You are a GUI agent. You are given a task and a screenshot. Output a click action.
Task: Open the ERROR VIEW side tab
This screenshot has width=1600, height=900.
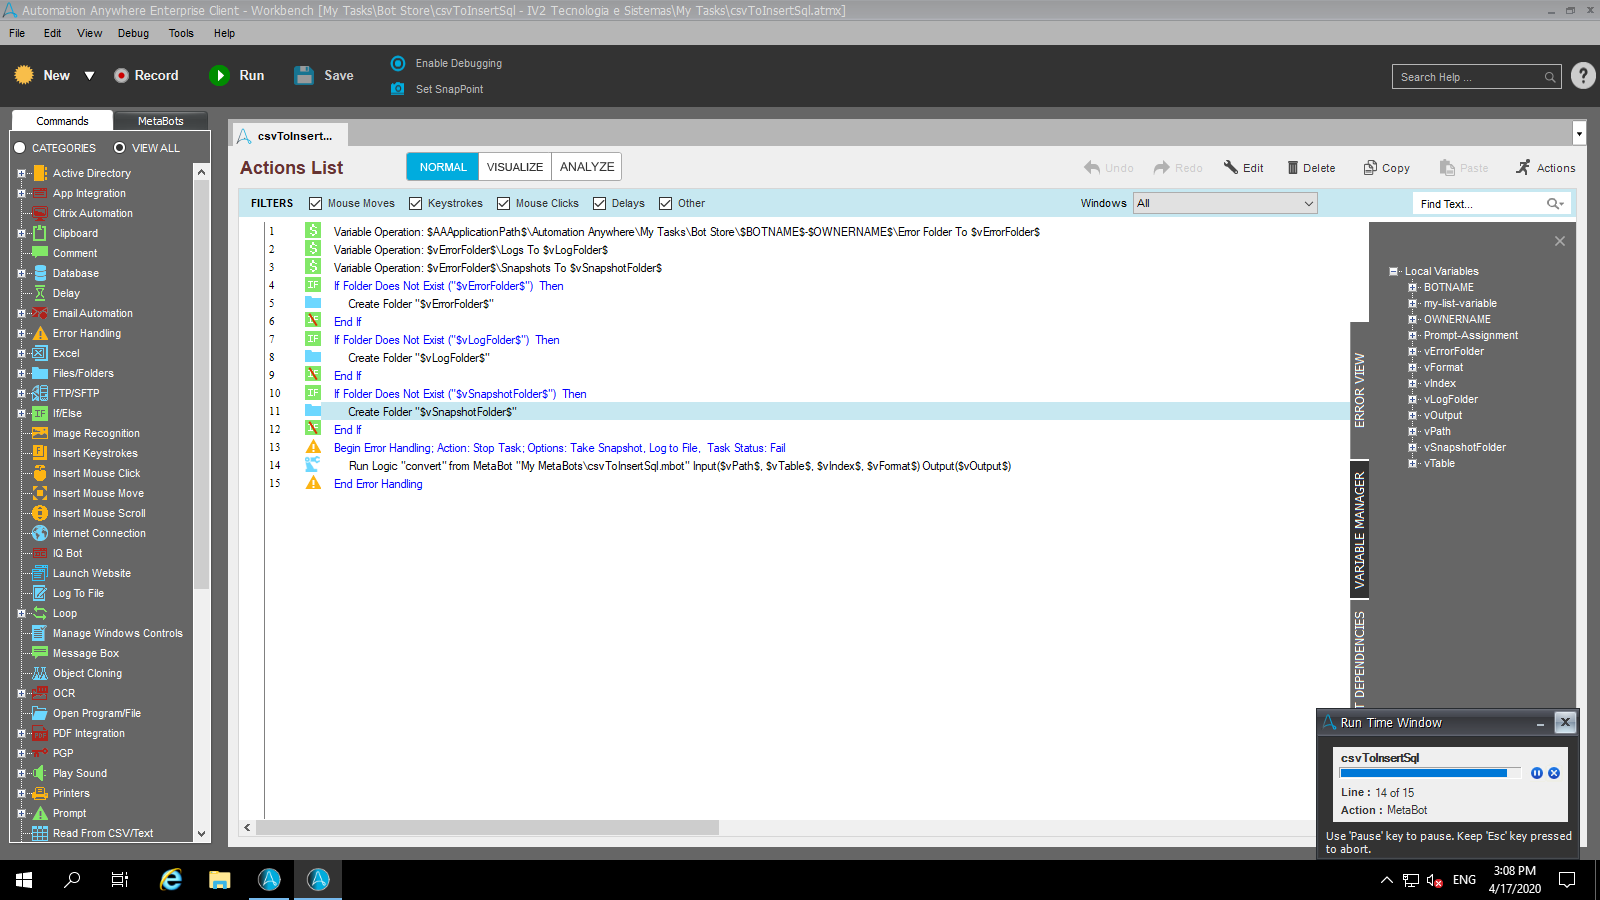point(1359,390)
